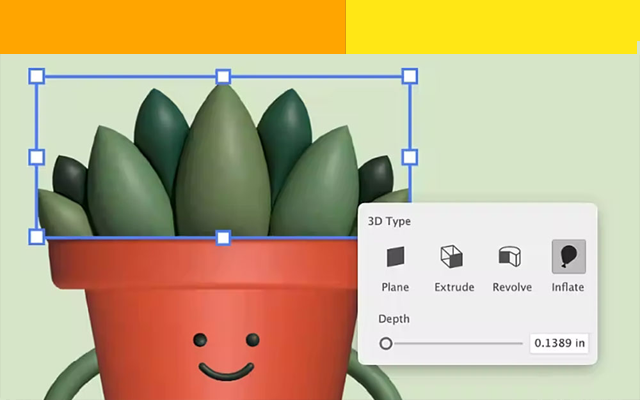Click the Plane label text

[x=395, y=287]
